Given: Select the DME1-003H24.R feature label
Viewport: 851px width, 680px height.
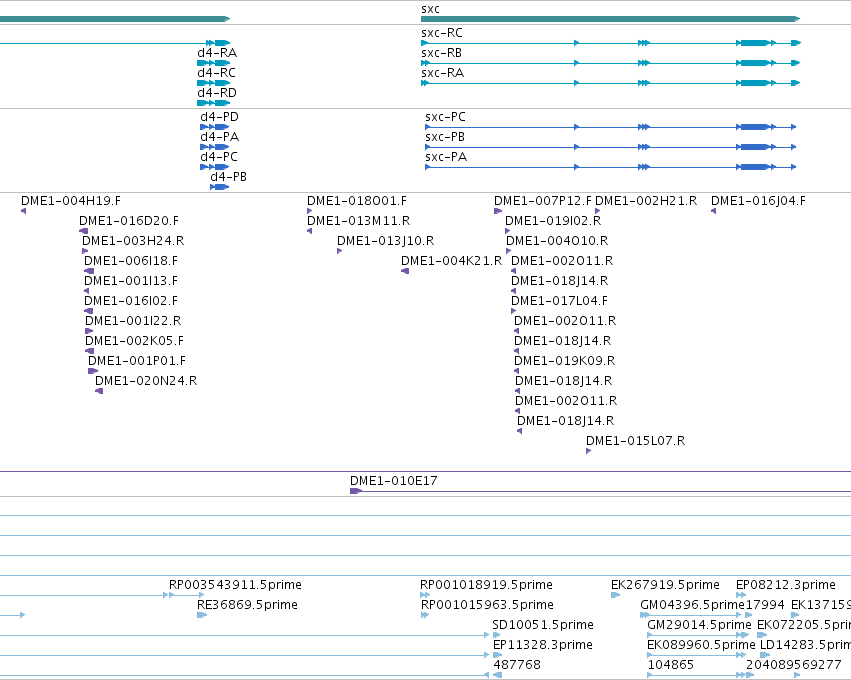Looking at the screenshot, I should 133,242.
